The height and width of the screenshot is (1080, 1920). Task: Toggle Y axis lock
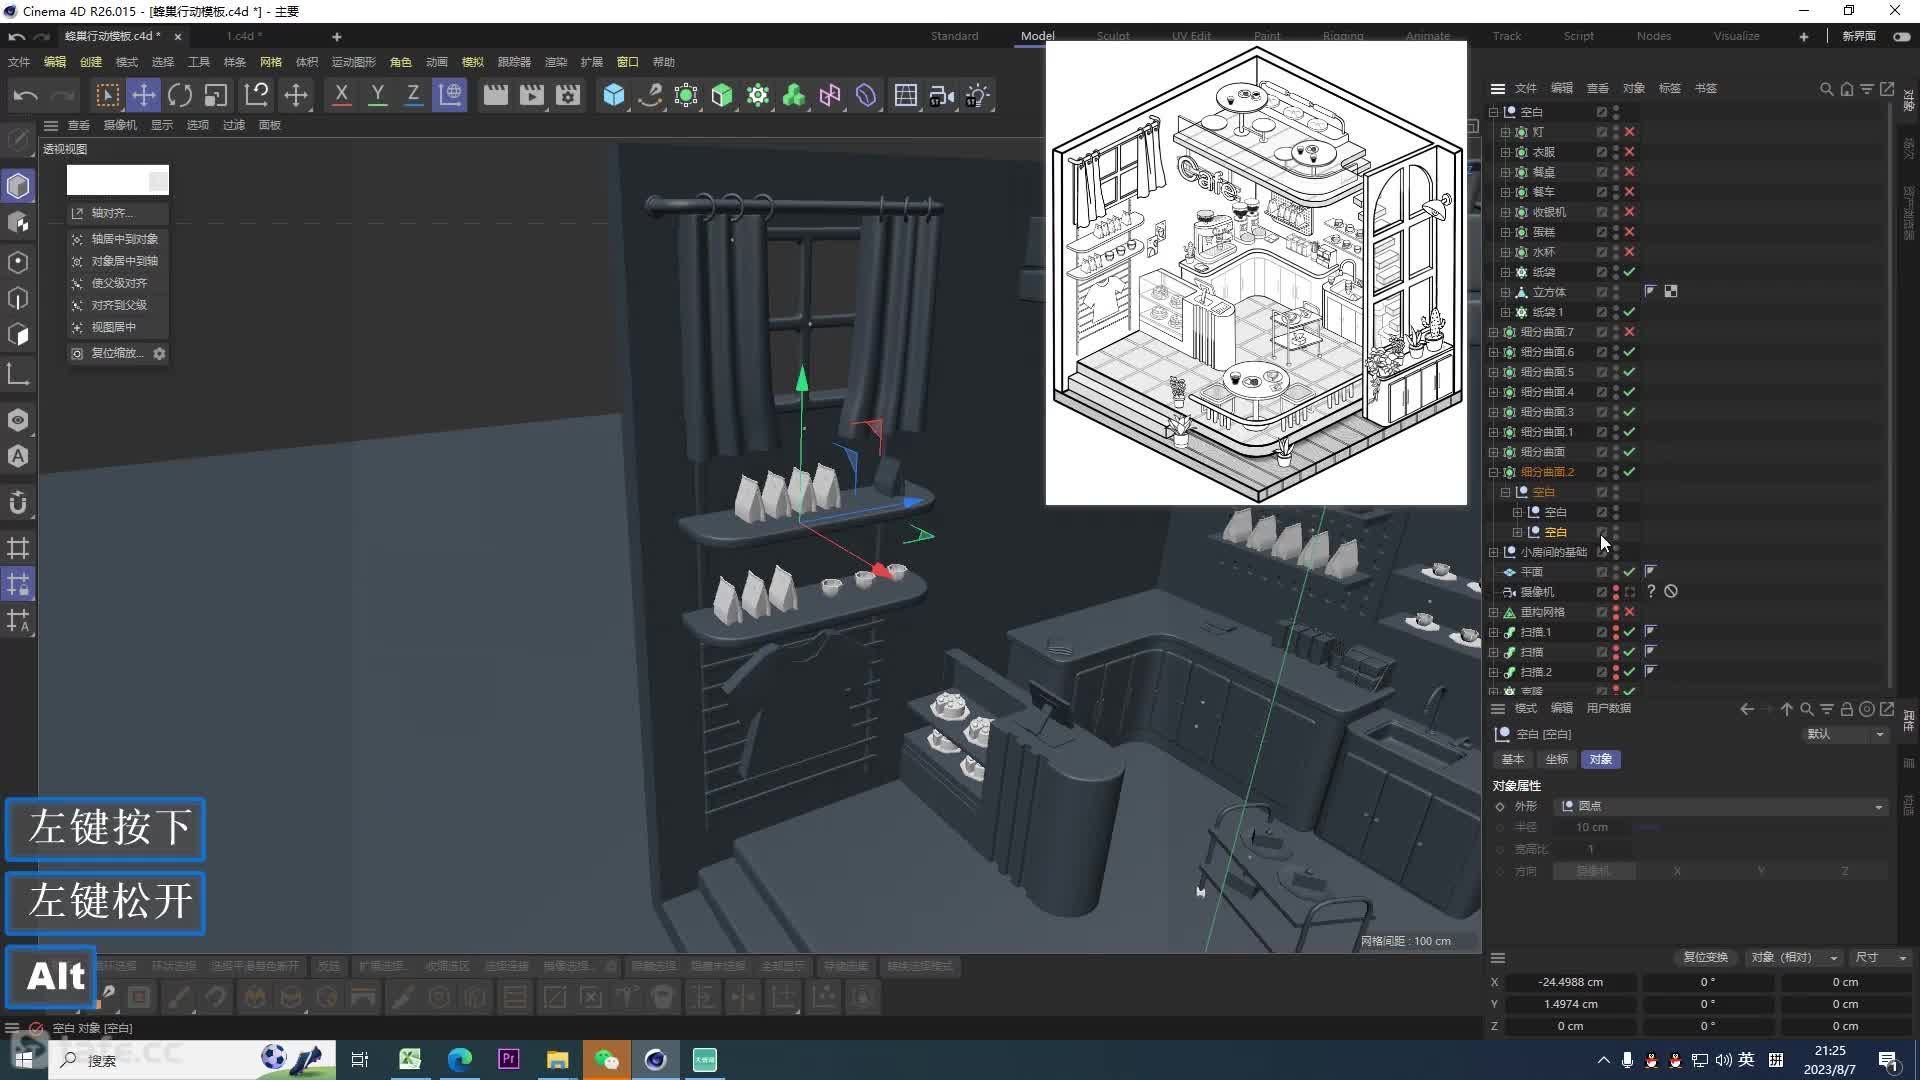378,95
